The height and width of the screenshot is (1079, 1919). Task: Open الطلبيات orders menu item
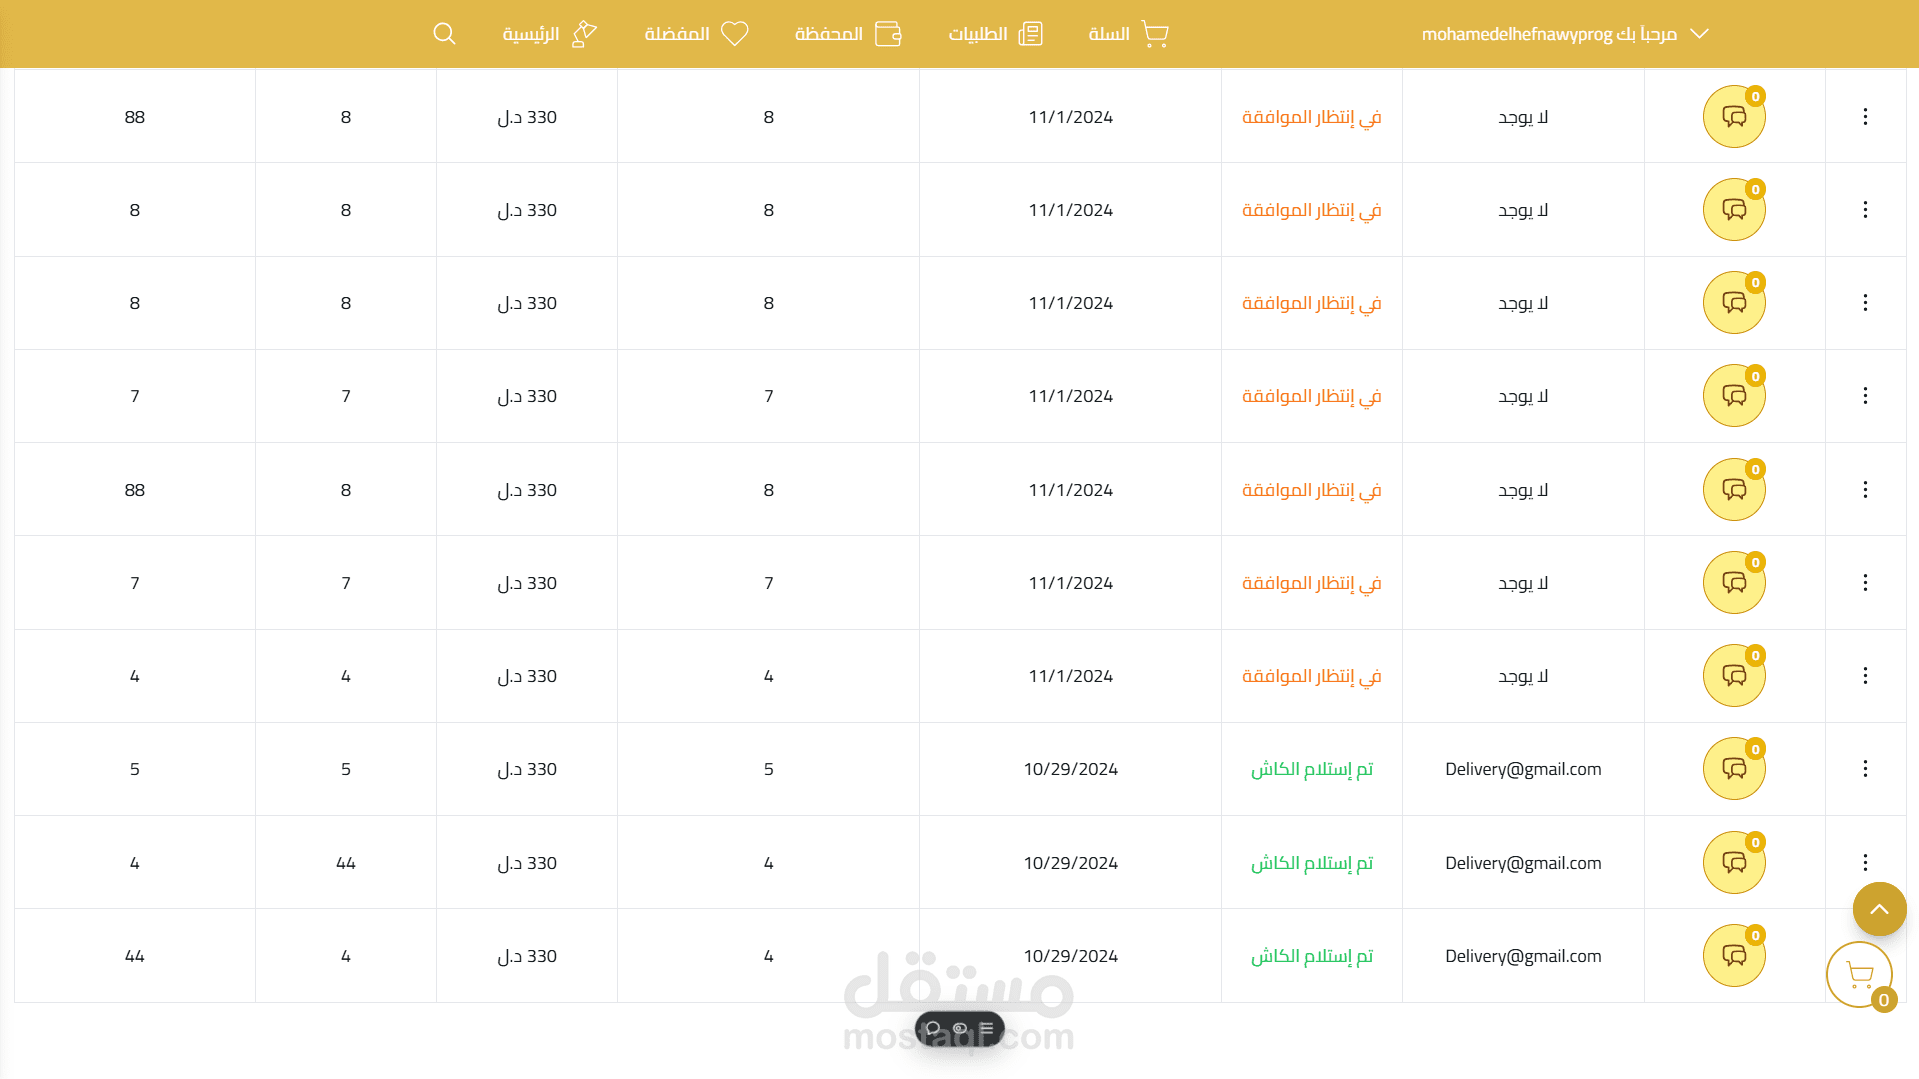coord(995,34)
